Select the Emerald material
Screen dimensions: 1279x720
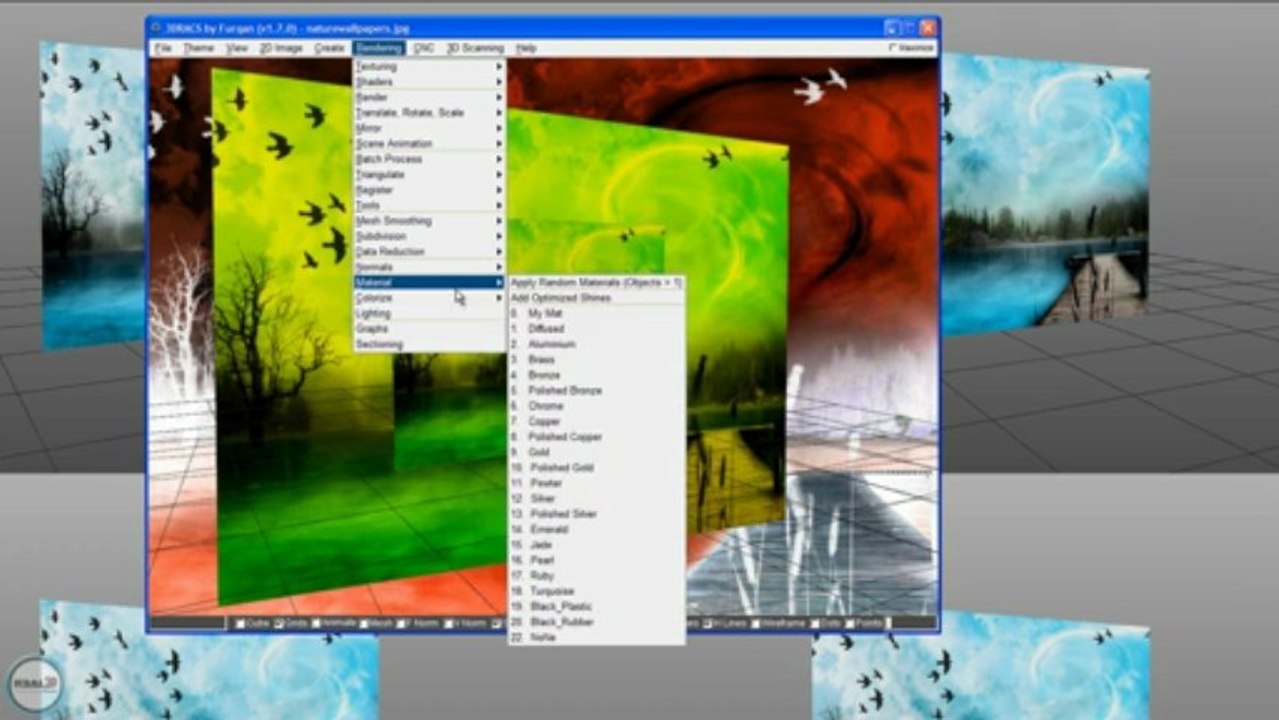click(x=596, y=529)
